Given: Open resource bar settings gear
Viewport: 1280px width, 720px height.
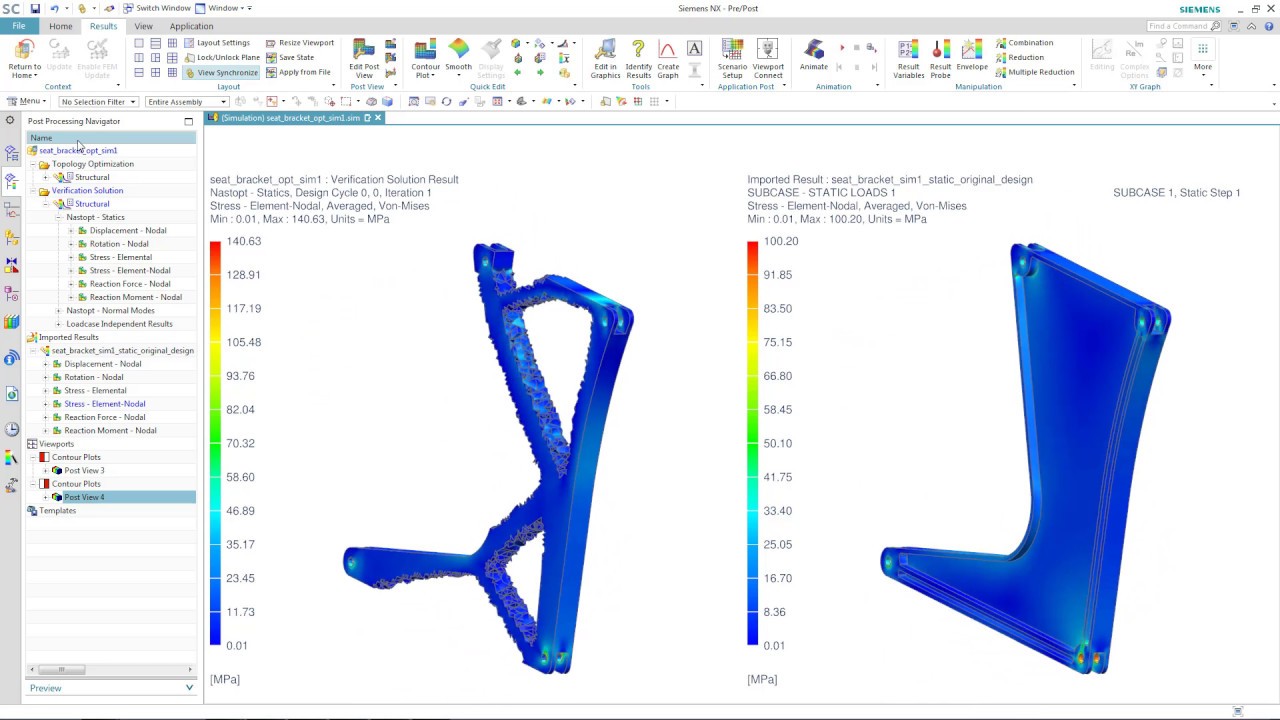Looking at the screenshot, I should click(10, 120).
